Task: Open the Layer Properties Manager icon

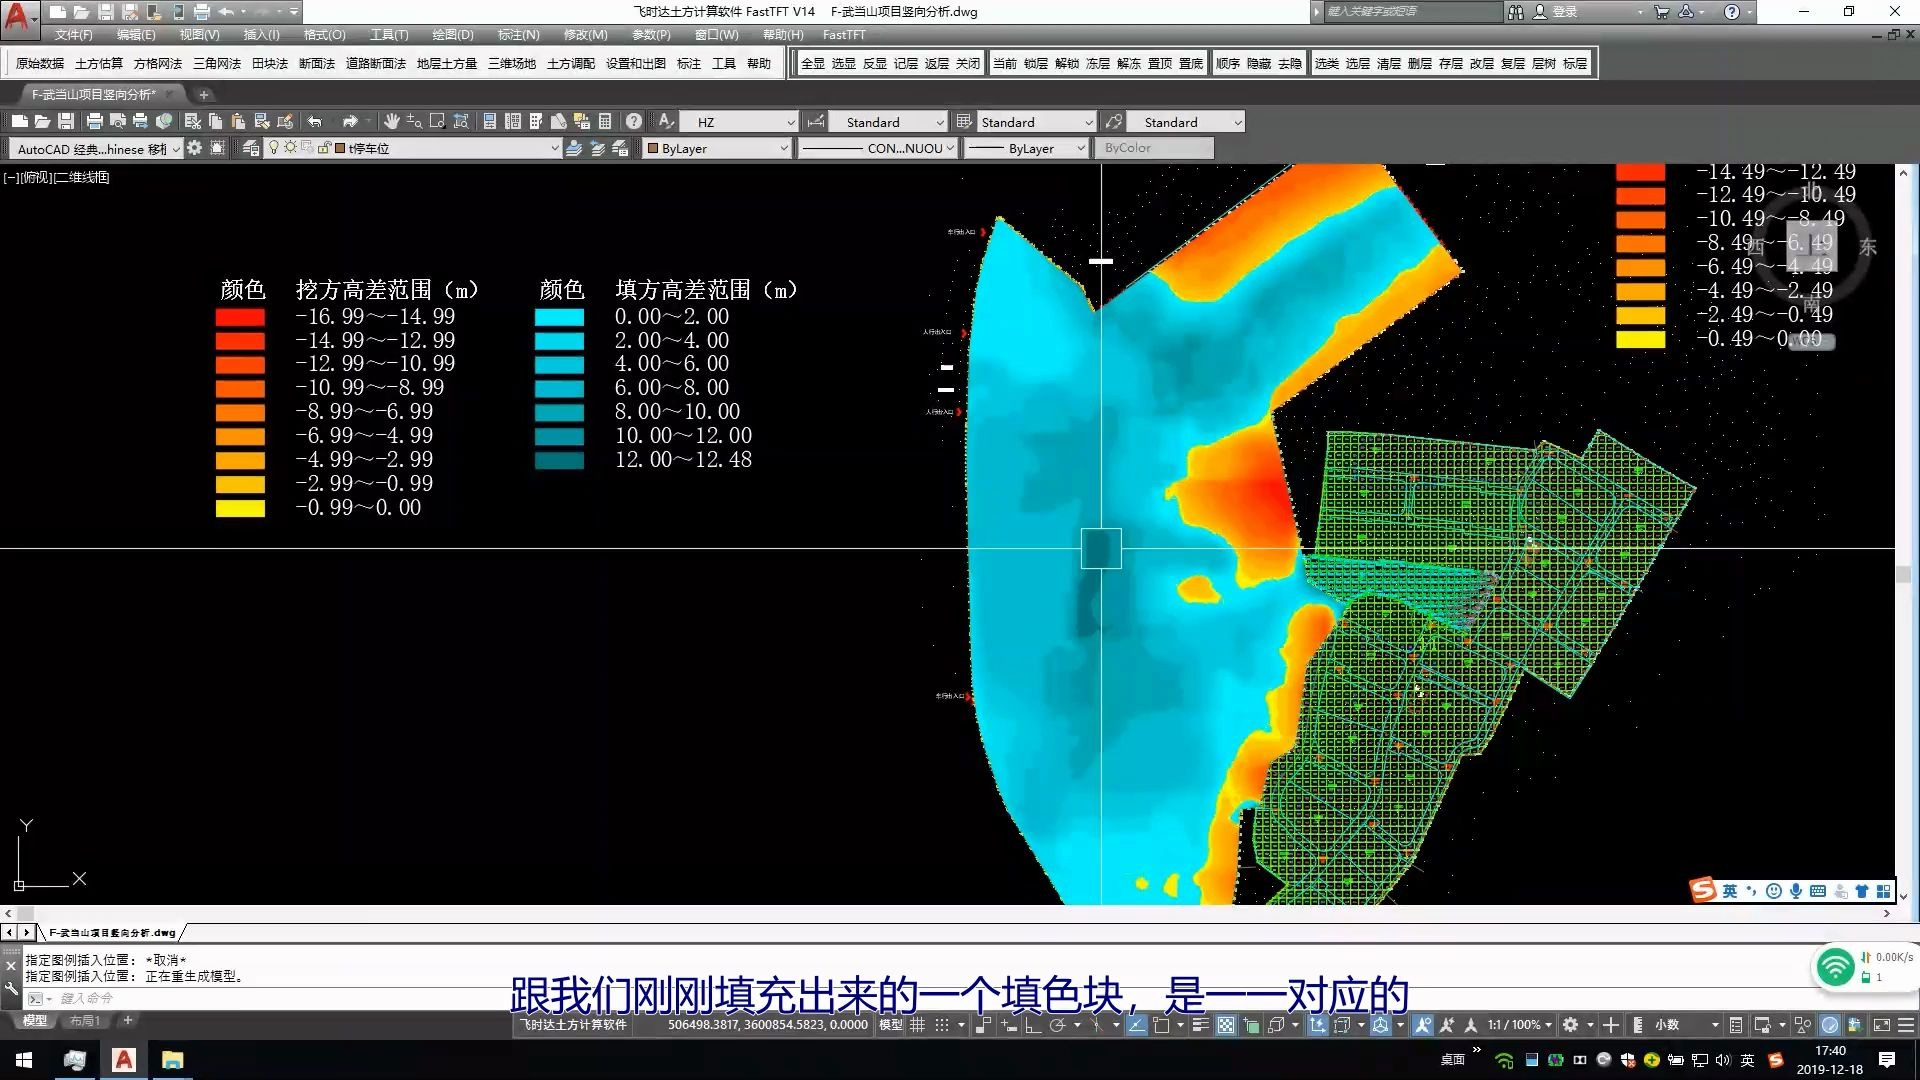Action: click(251, 148)
